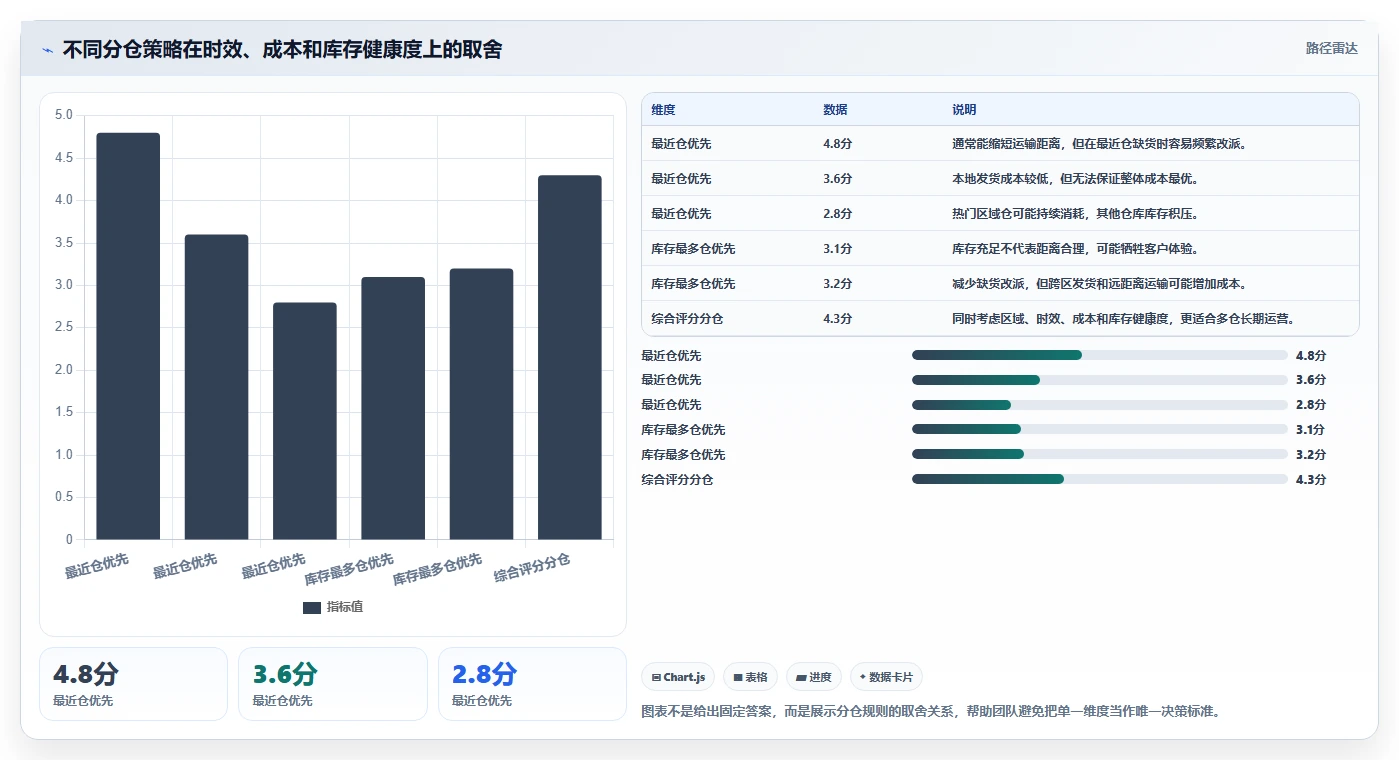Click the 维度 table column header

663,109
